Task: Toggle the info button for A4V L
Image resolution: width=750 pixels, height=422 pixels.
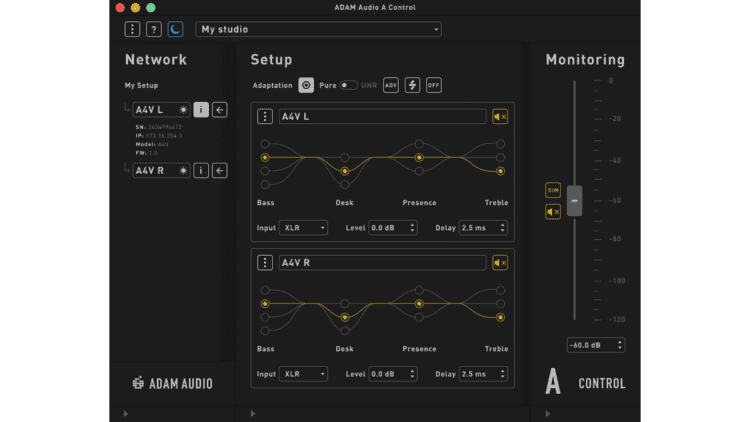Action: click(201, 110)
